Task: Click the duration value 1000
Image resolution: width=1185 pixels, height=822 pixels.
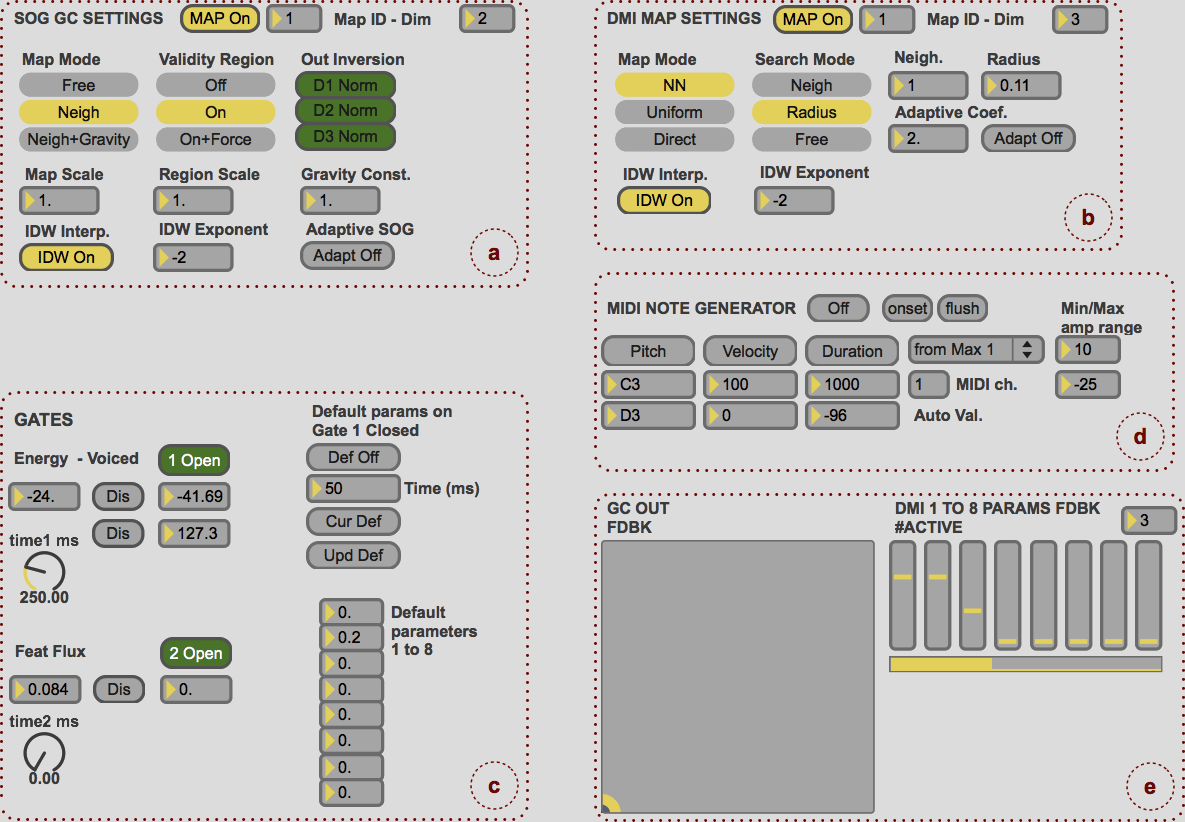Action: point(852,385)
